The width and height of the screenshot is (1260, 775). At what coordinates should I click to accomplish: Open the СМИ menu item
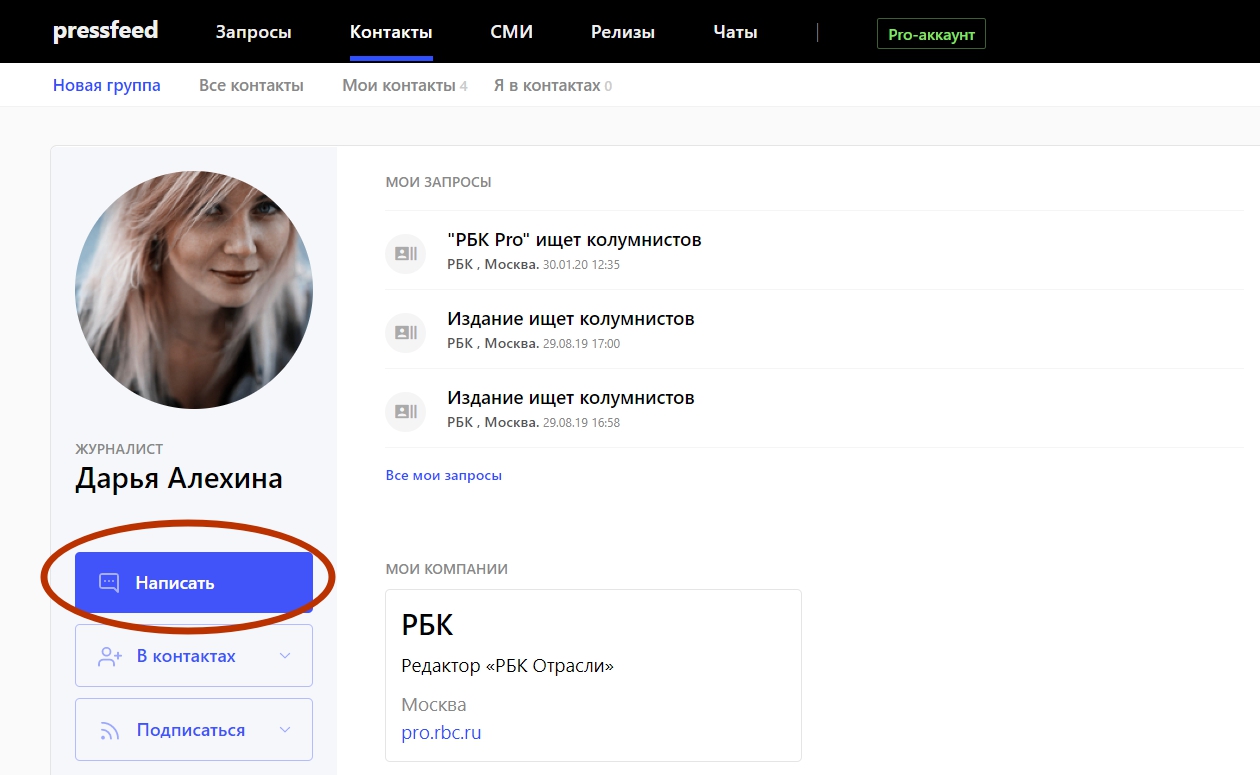(511, 32)
